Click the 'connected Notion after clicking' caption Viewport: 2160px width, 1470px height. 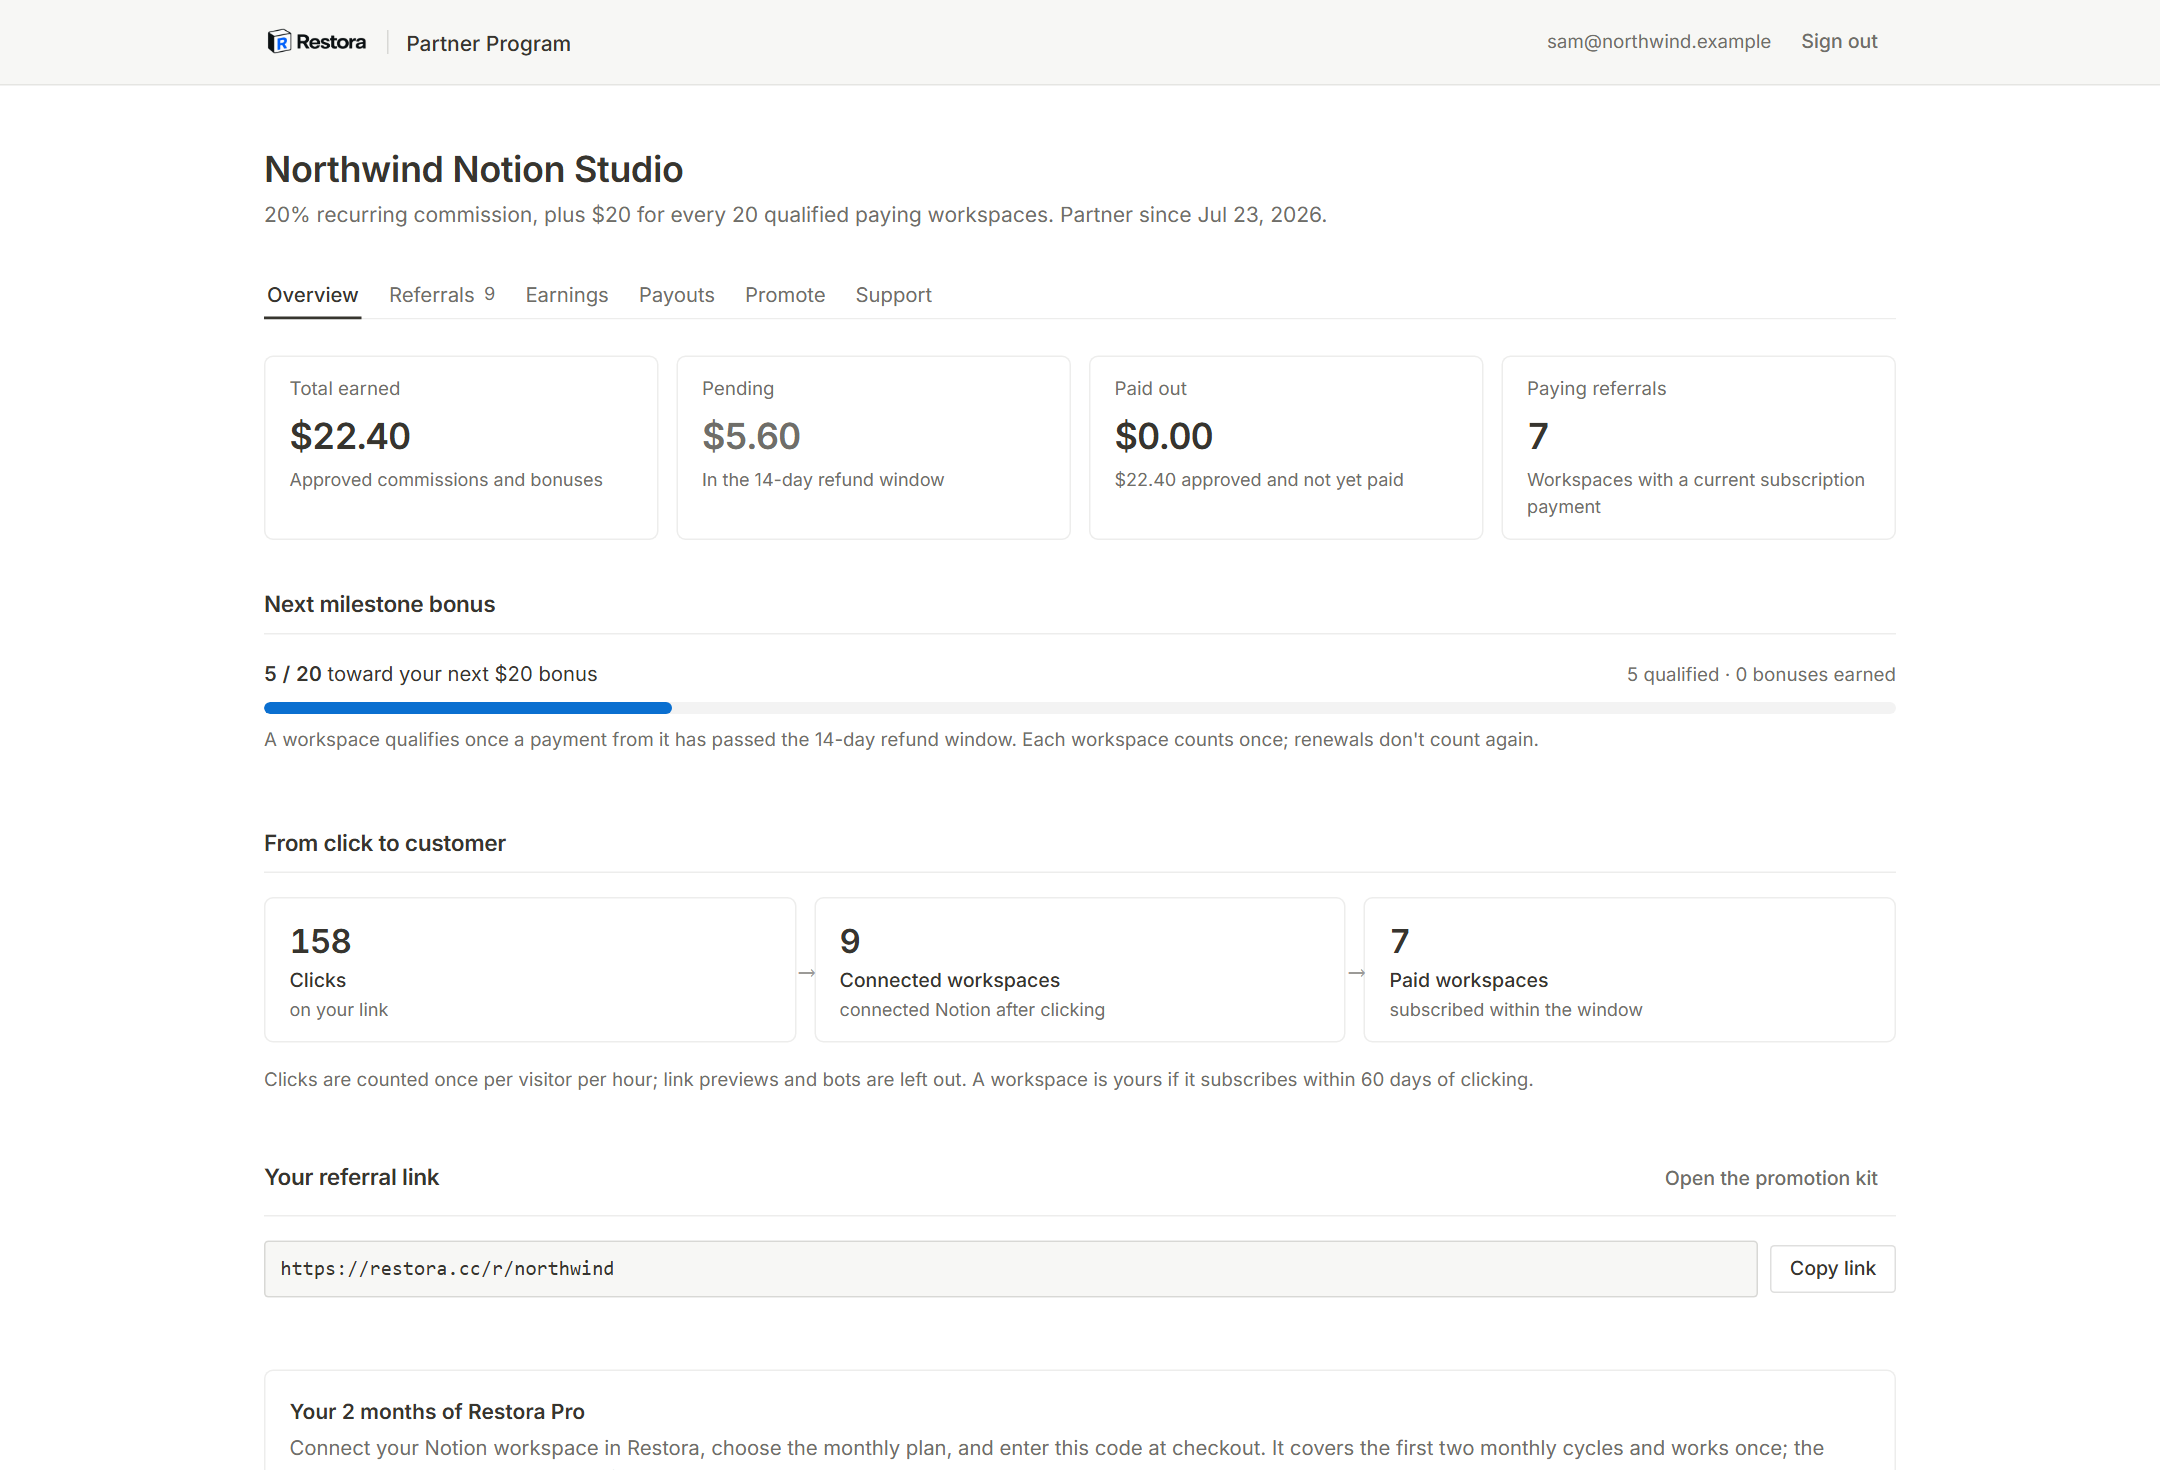point(971,1010)
